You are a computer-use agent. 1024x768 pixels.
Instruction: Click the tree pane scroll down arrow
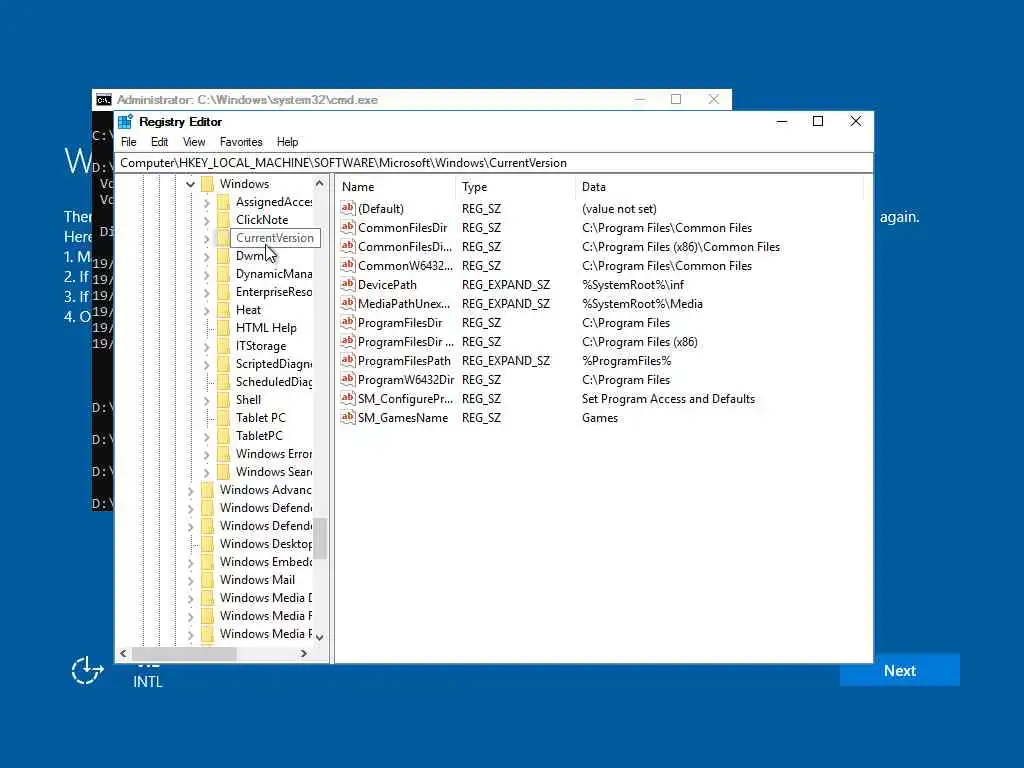coord(319,637)
